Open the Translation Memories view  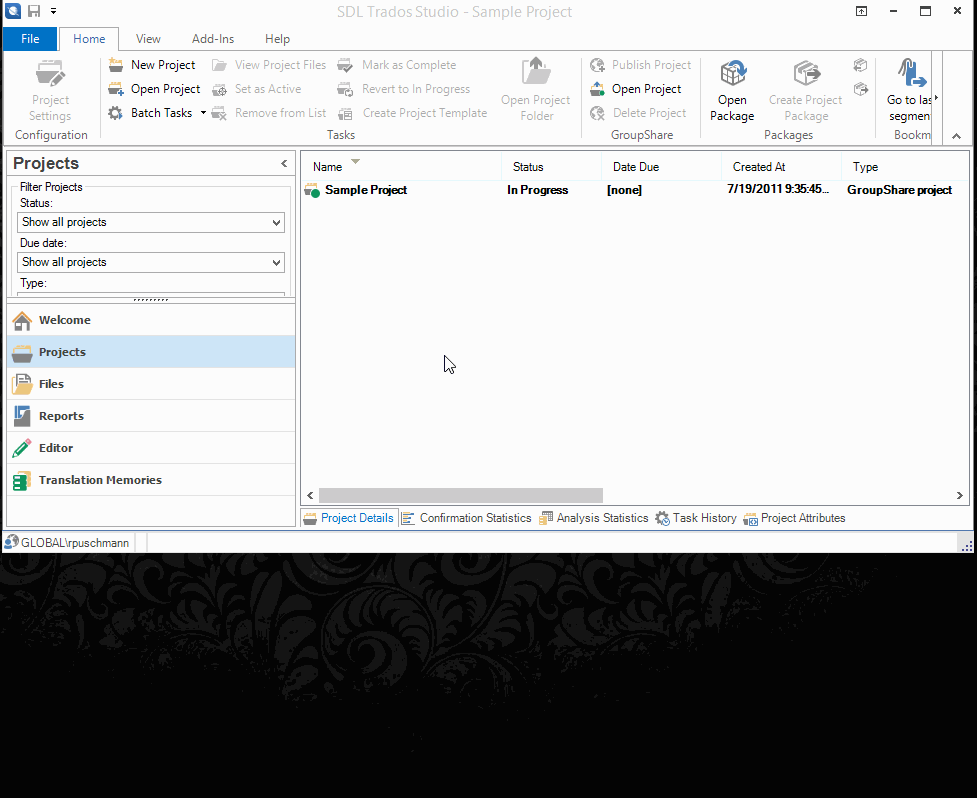(151, 480)
